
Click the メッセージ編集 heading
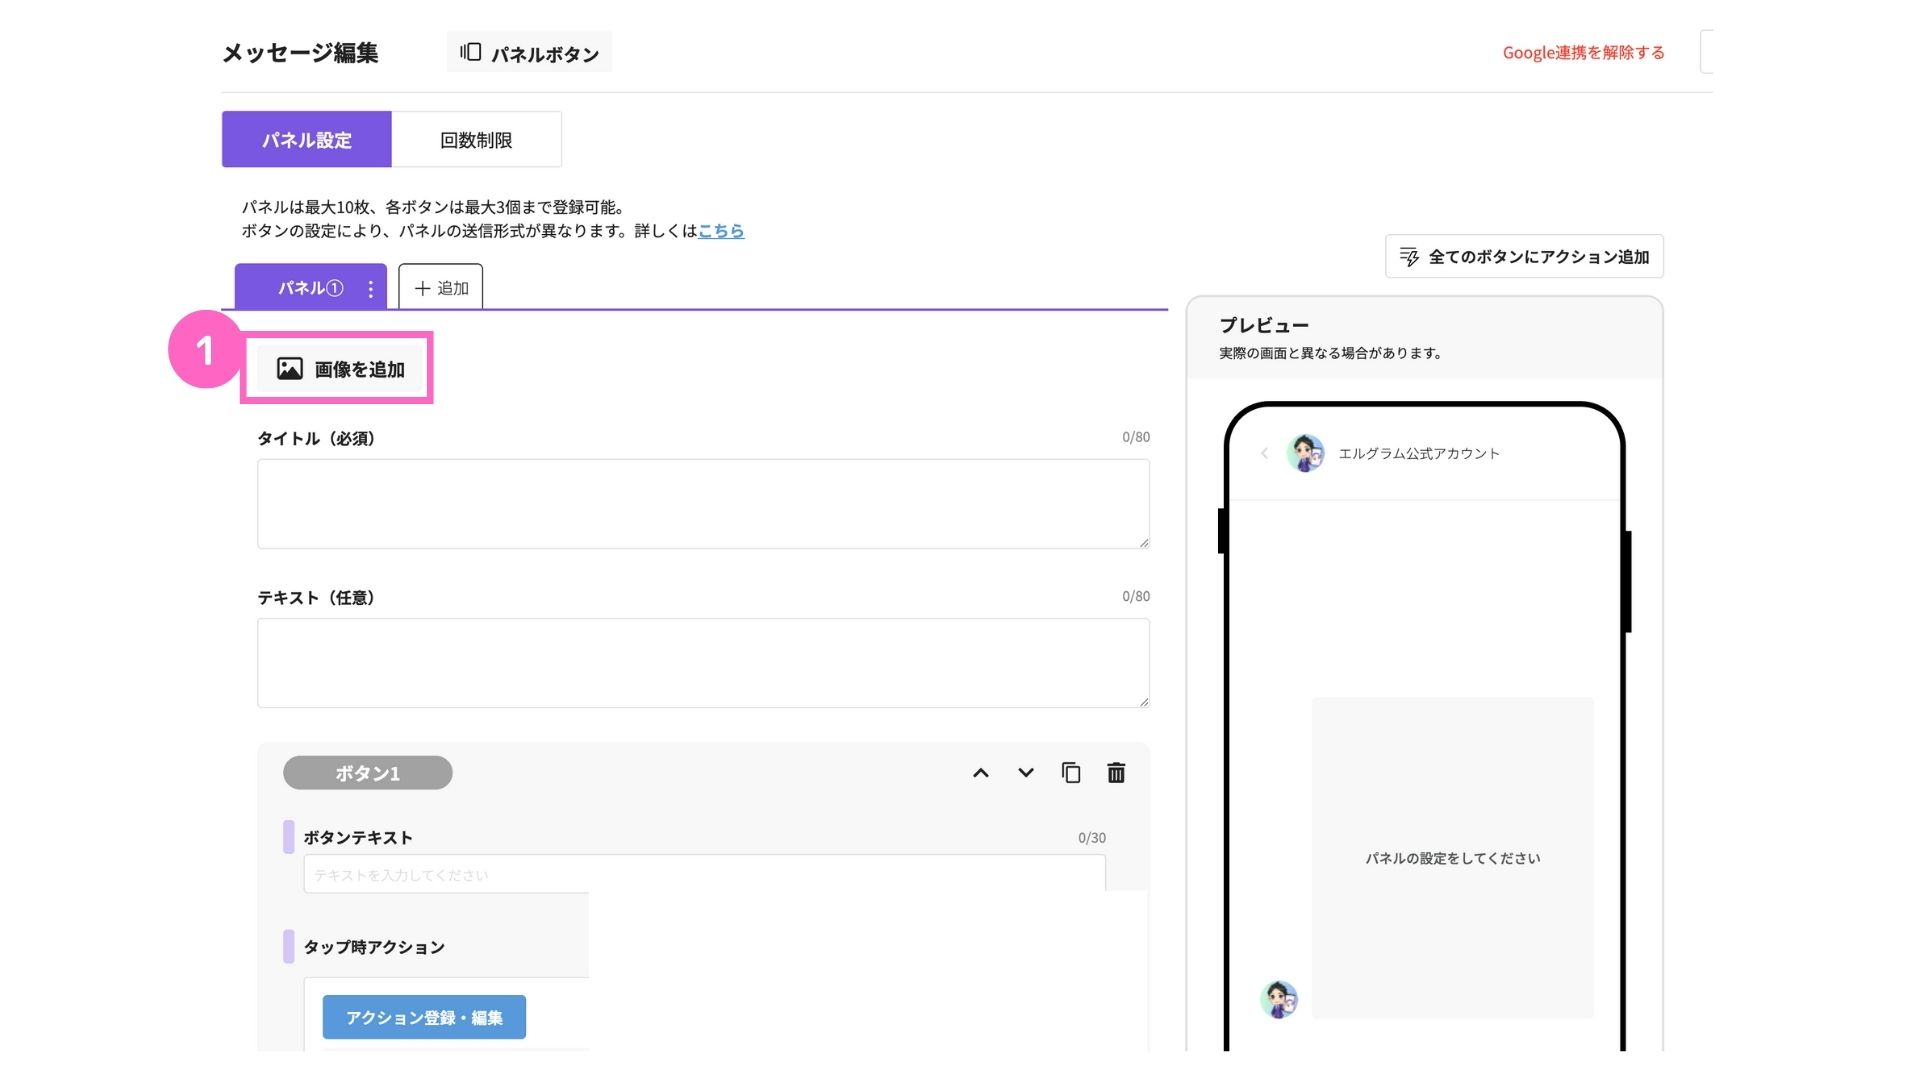coord(300,53)
